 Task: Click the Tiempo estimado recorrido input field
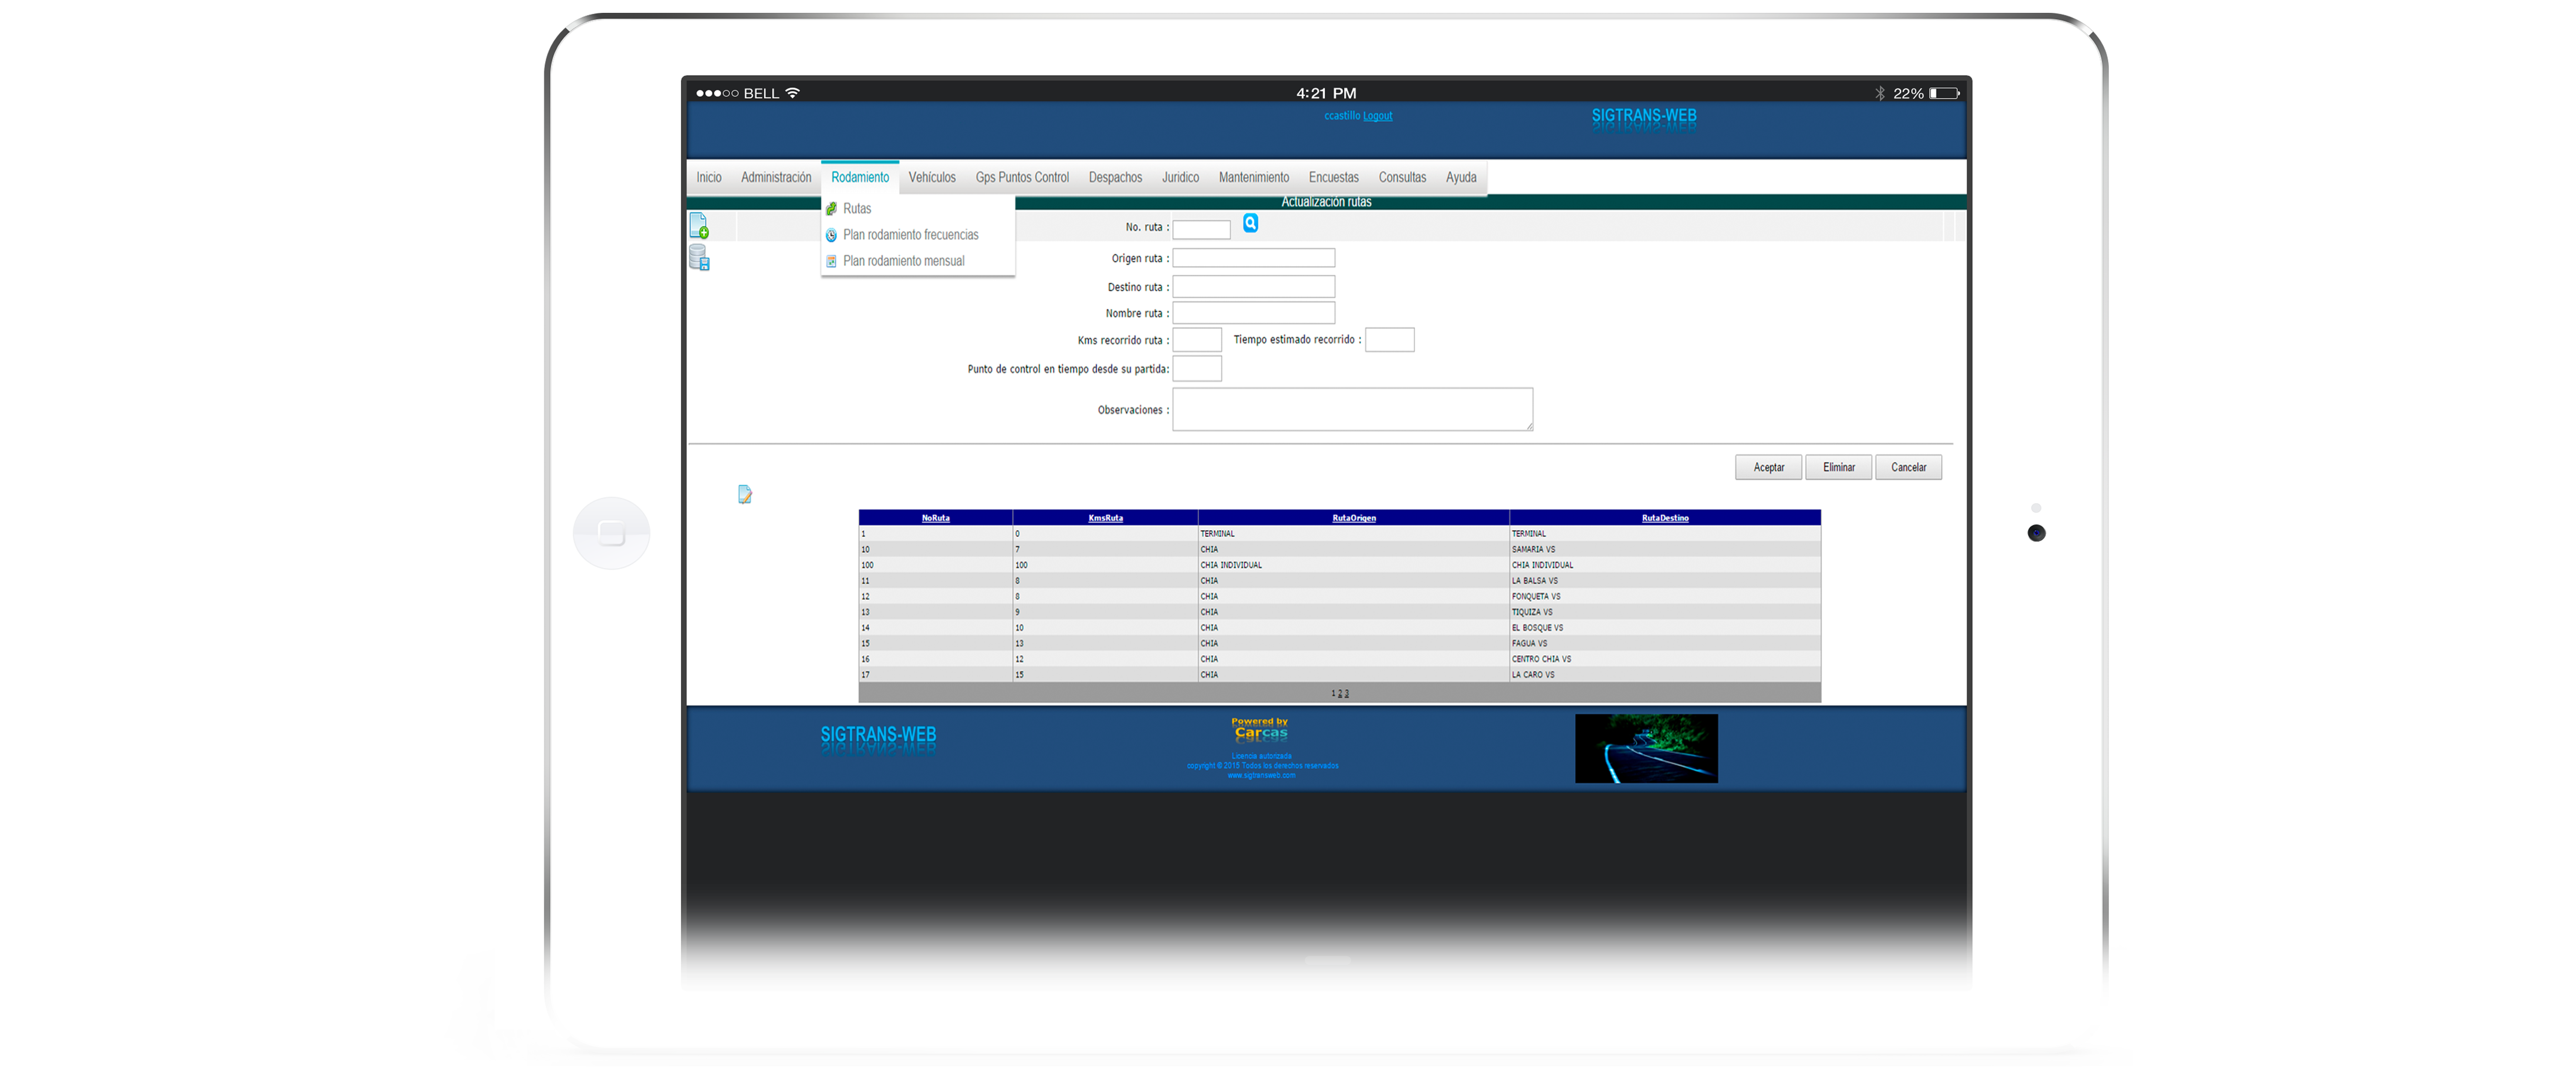1389,340
